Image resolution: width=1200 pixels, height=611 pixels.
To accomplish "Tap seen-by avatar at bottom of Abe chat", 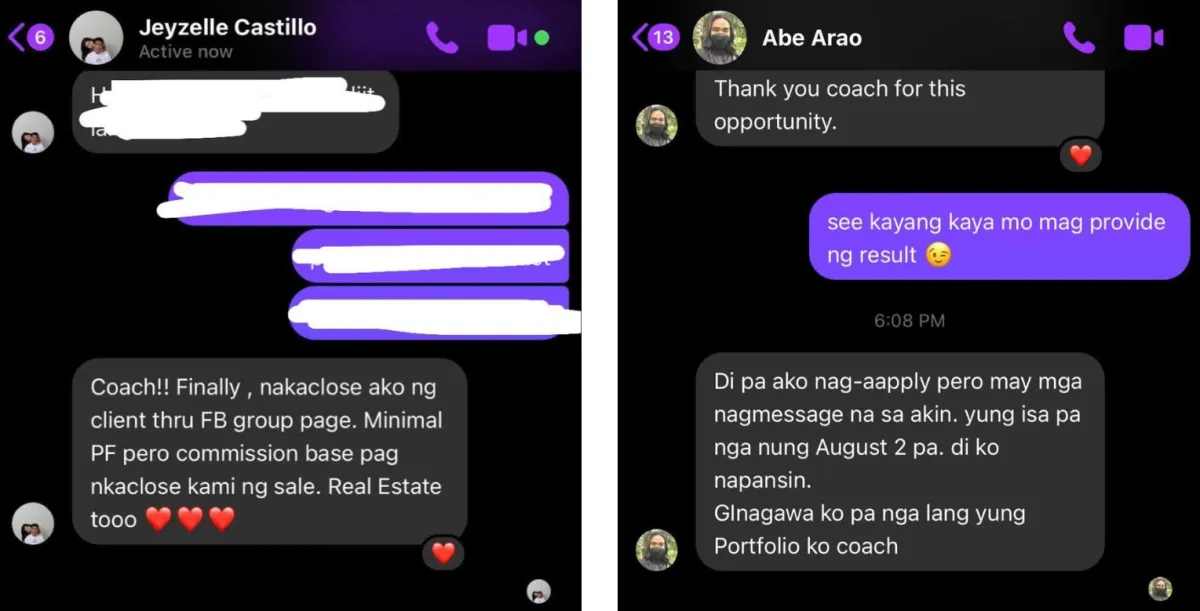I will point(1160,588).
